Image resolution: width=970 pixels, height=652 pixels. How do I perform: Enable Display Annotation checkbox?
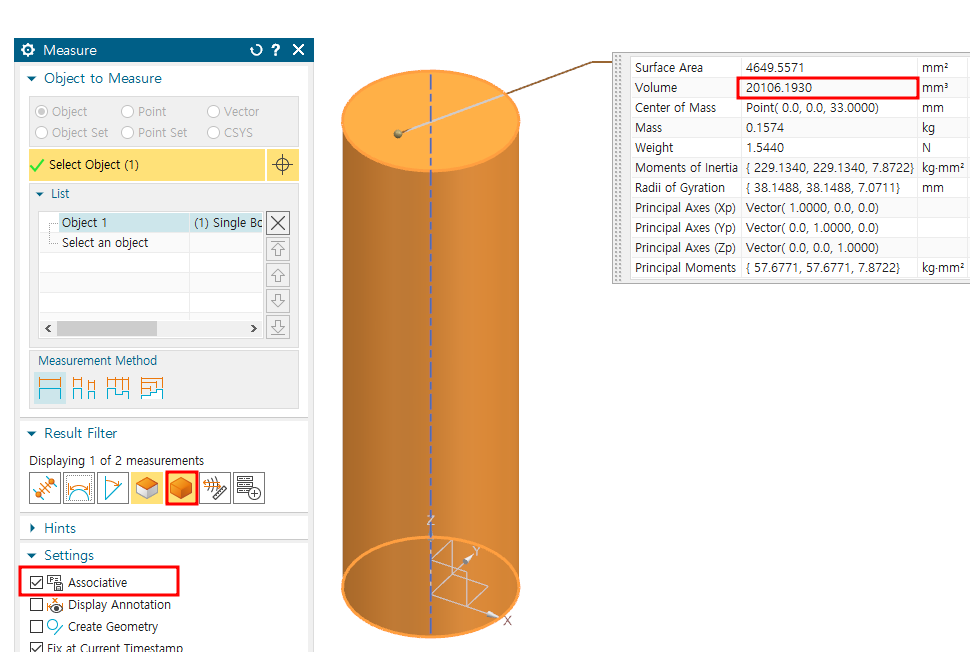[37, 605]
